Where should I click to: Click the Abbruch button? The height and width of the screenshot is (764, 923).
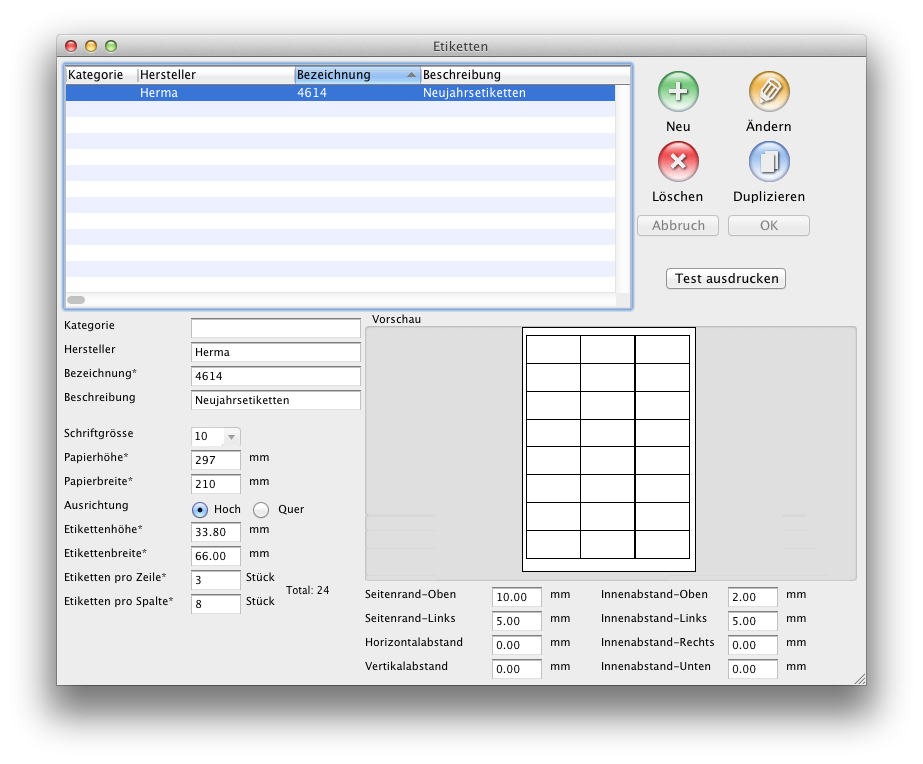pos(678,226)
